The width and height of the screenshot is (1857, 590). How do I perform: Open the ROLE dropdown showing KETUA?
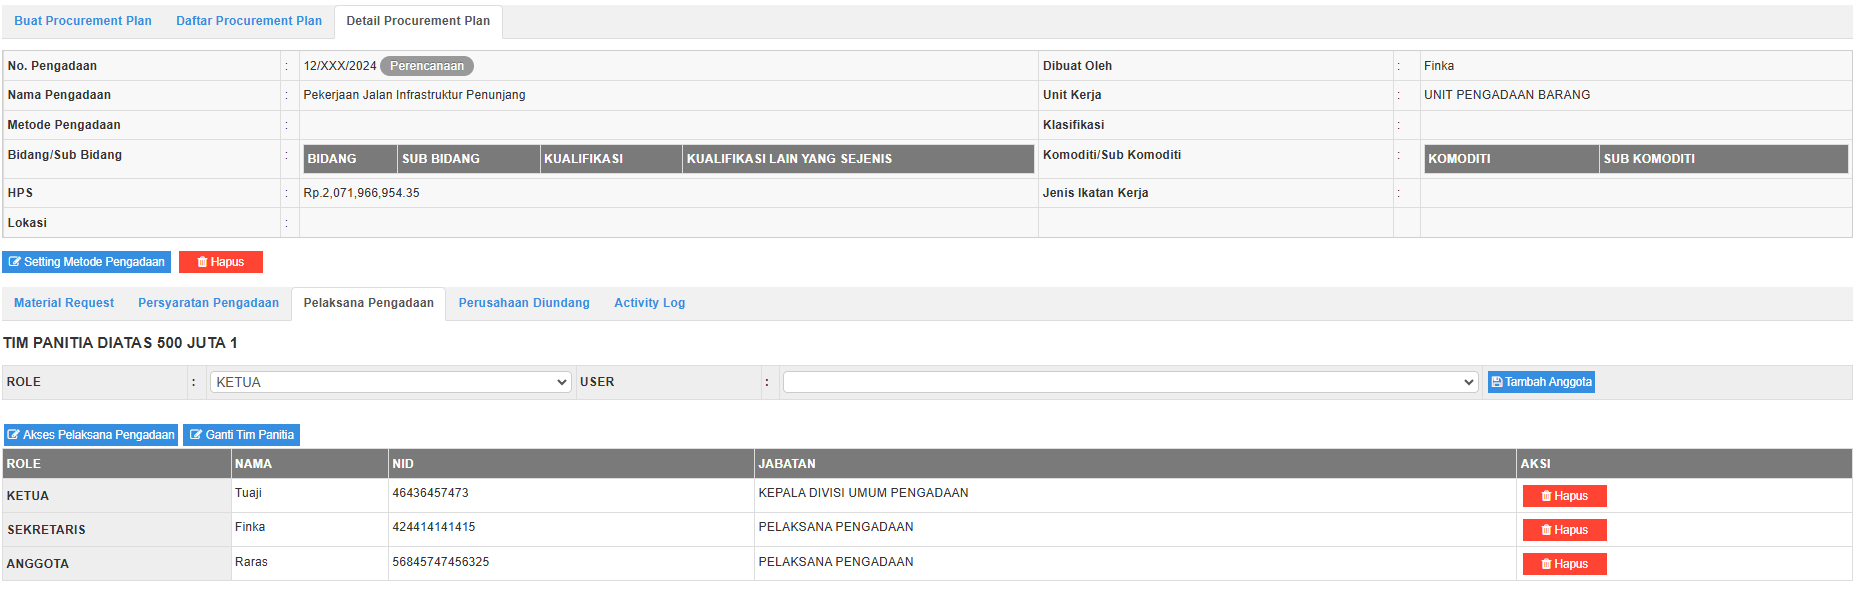point(390,382)
